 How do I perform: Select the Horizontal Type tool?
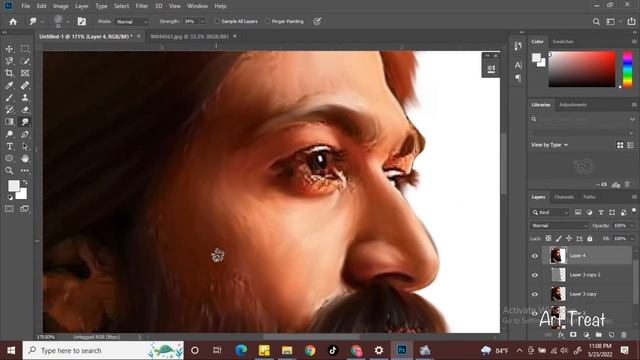coord(9,146)
